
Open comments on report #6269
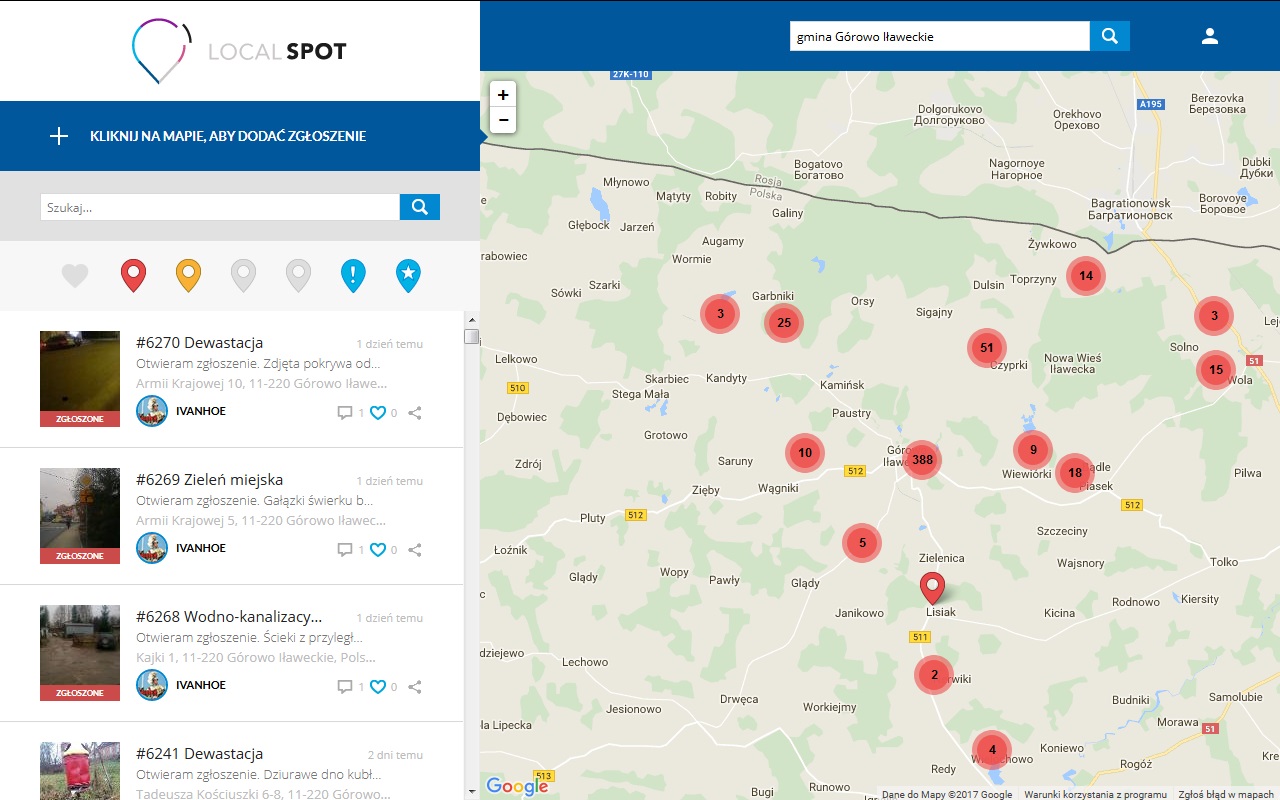pyautogui.click(x=345, y=550)
